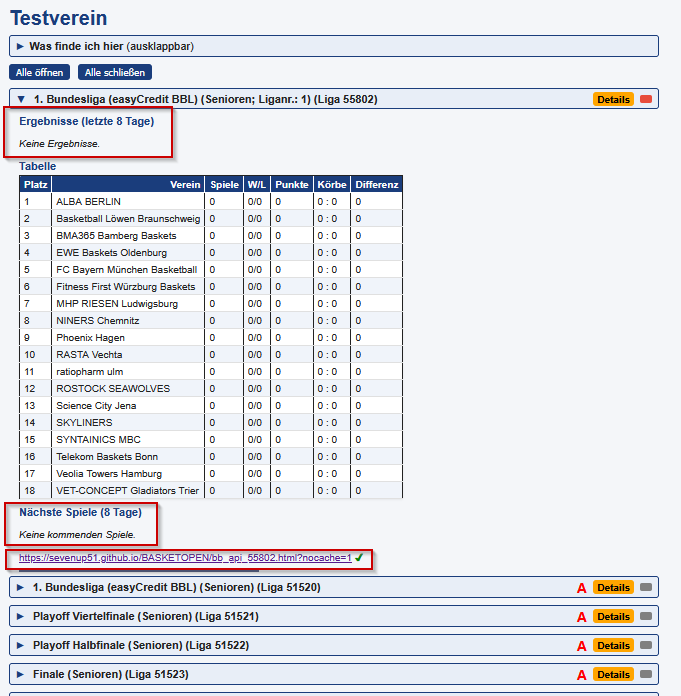
Task: Open the sevenup51.github.io bb_api_55802 link
Action: 185,558
